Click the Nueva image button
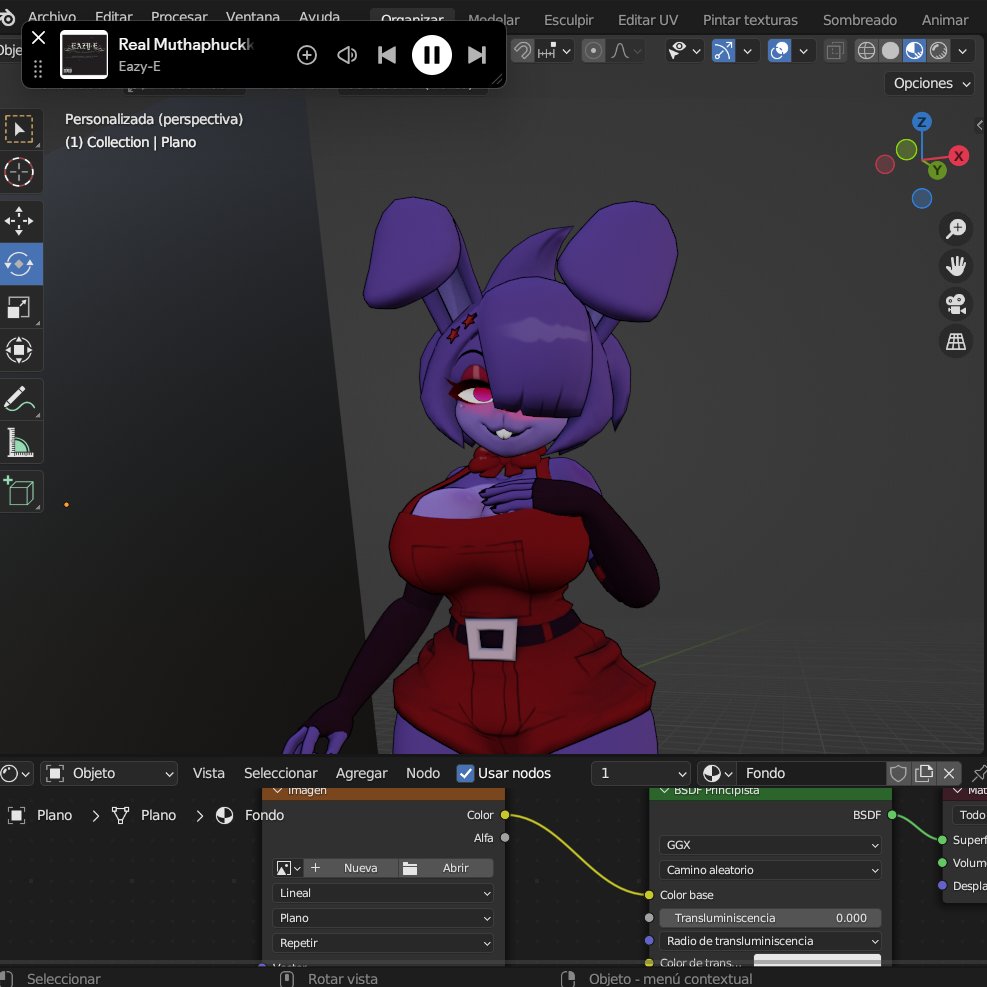The width and height of the screenshot is (987, 987). pyautogui.click(x=351, y=868)
